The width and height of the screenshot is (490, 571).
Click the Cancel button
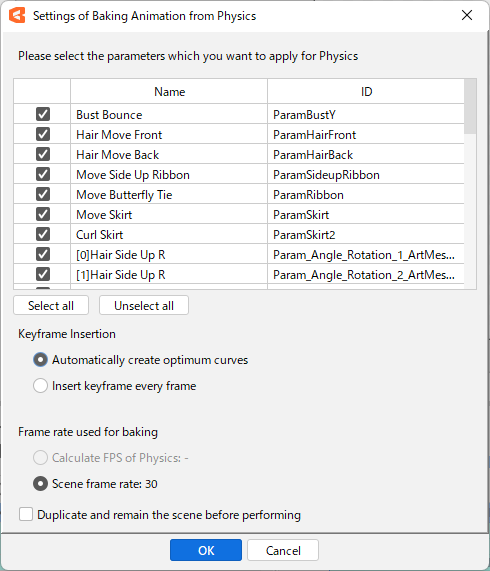click(x=283, y=550)
